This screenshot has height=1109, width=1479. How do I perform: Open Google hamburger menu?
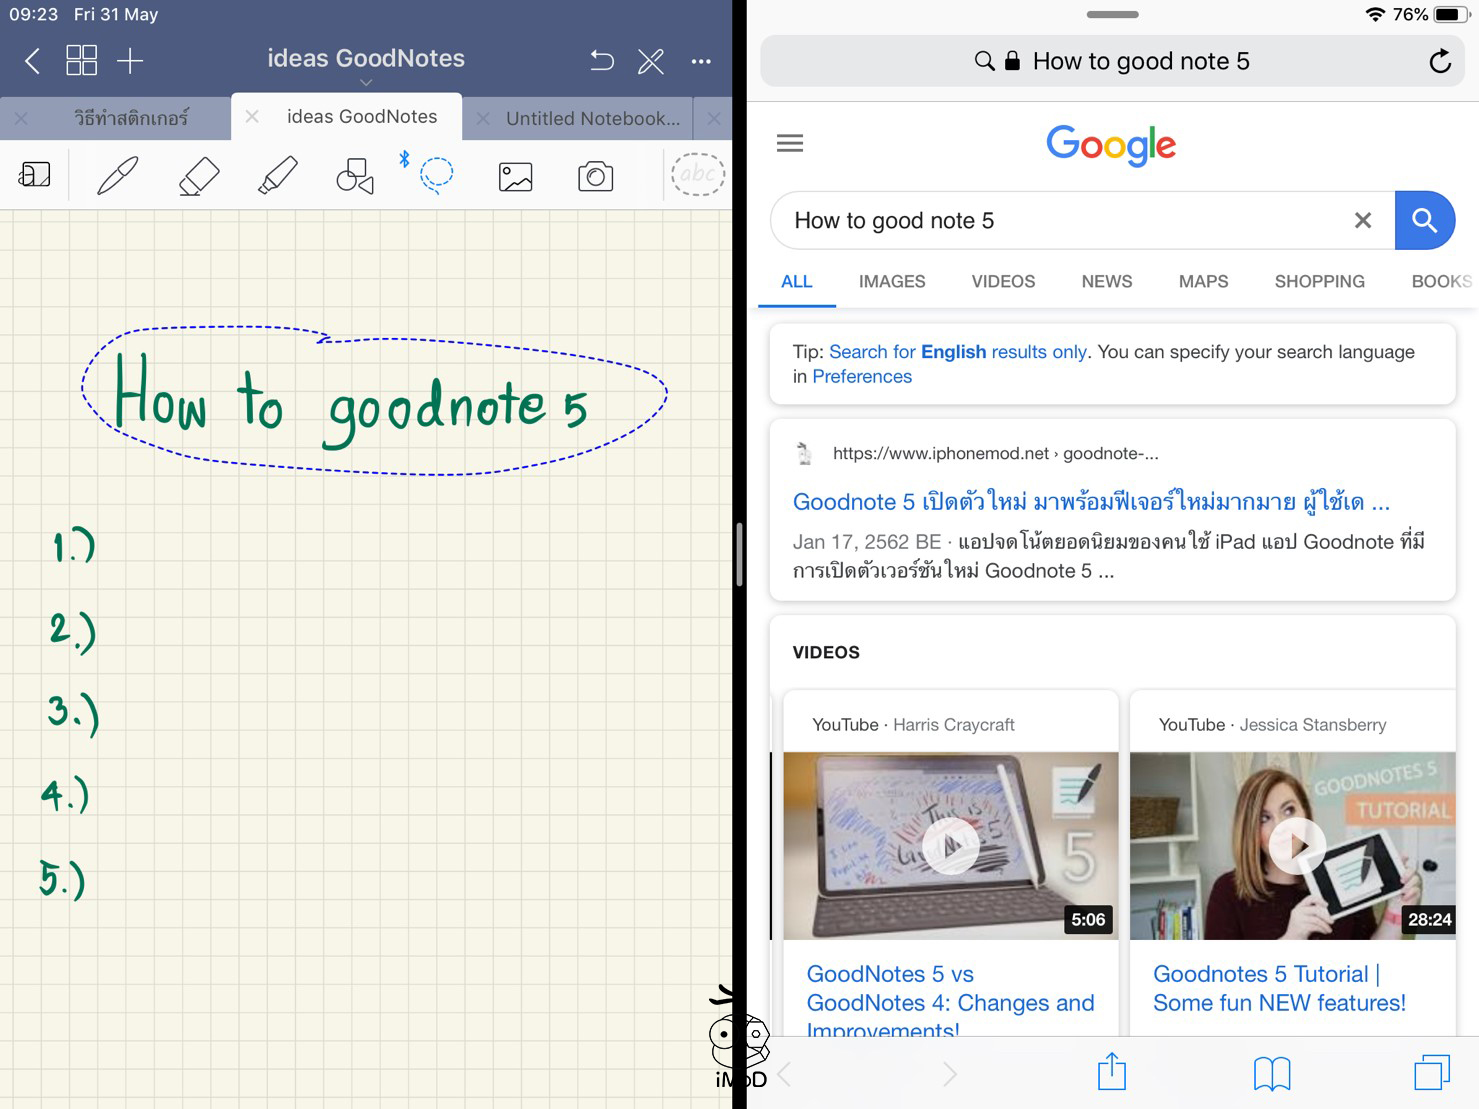[789, 143]
